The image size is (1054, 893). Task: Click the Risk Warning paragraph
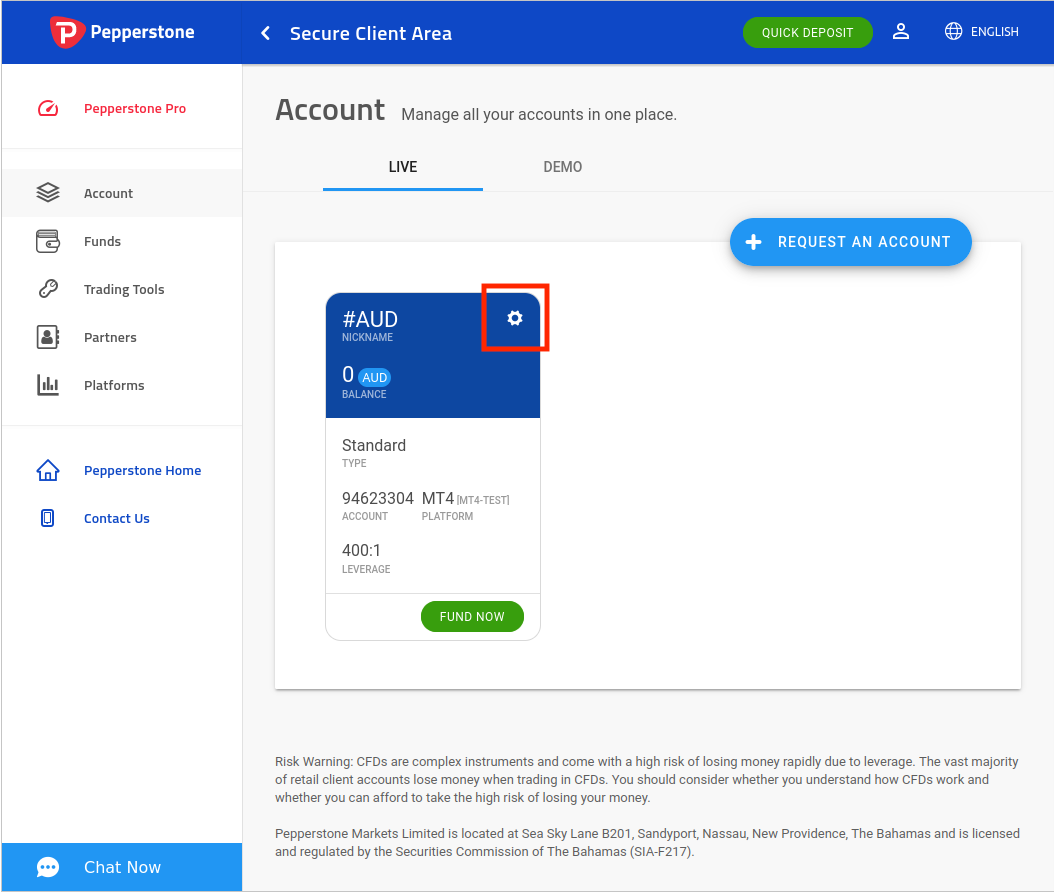click(x=647, y=780)
